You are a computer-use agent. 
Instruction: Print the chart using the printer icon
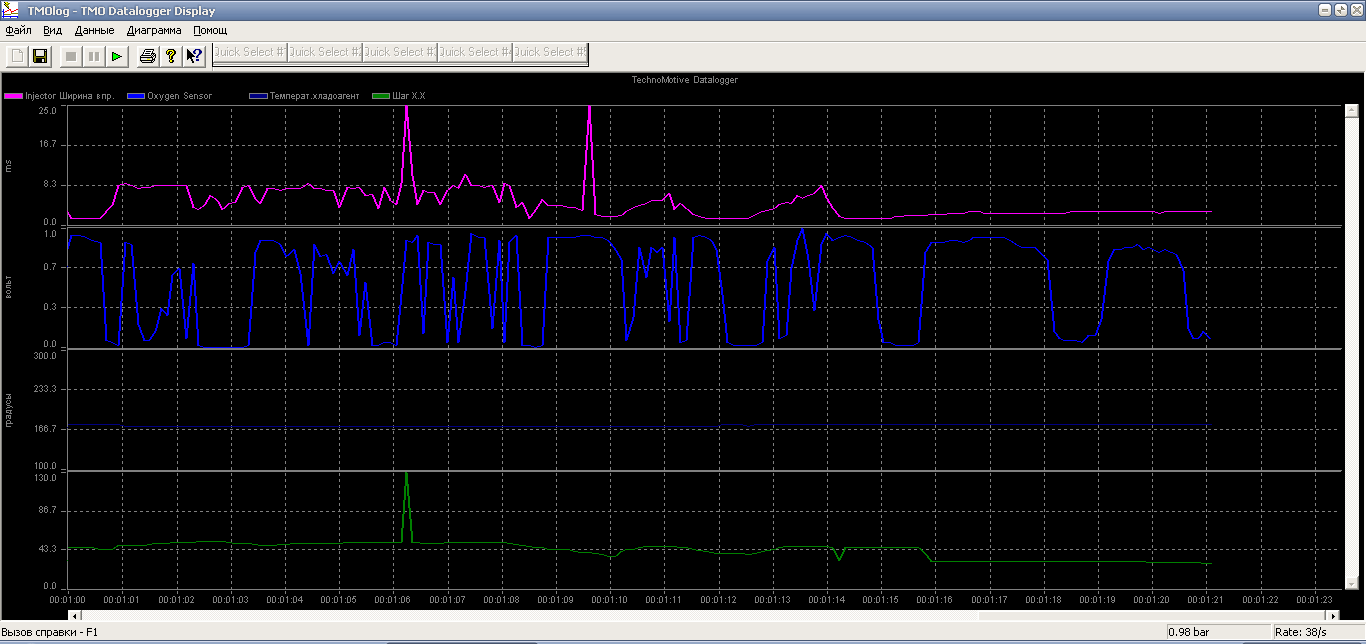tap(148, 56)
